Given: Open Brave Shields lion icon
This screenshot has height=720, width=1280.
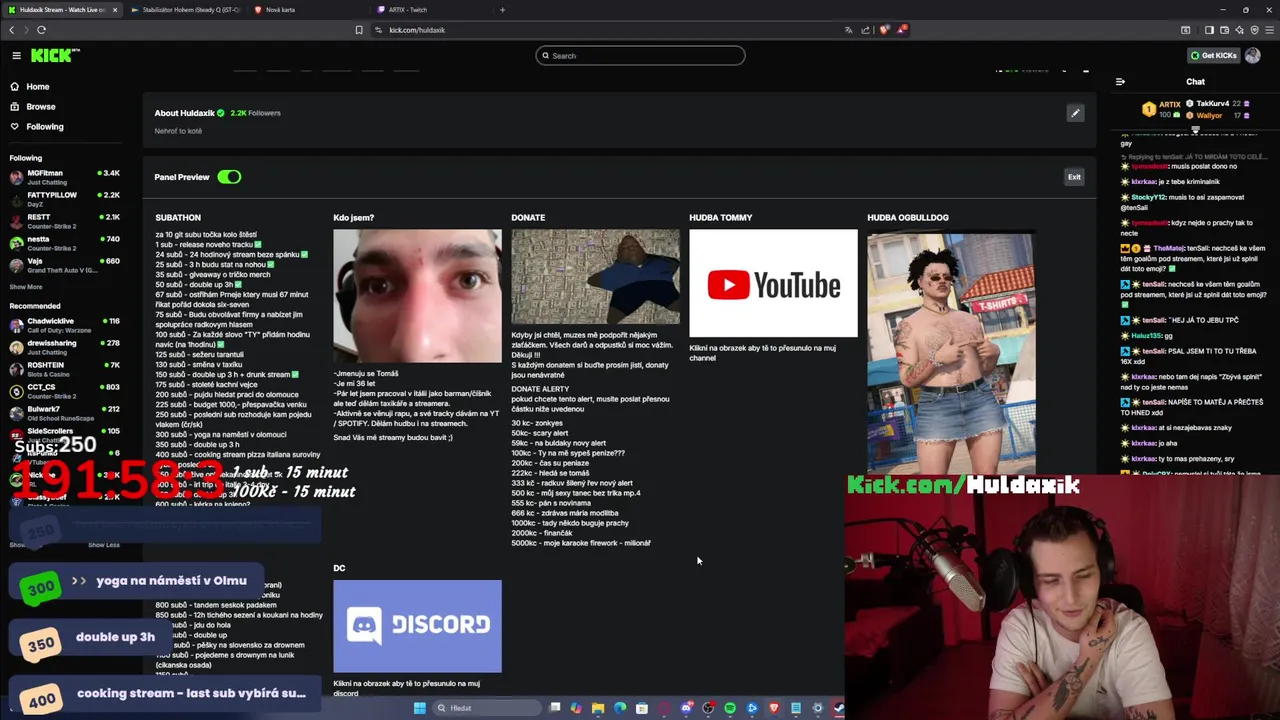Looking at the screenshot, I should (884, 30).
